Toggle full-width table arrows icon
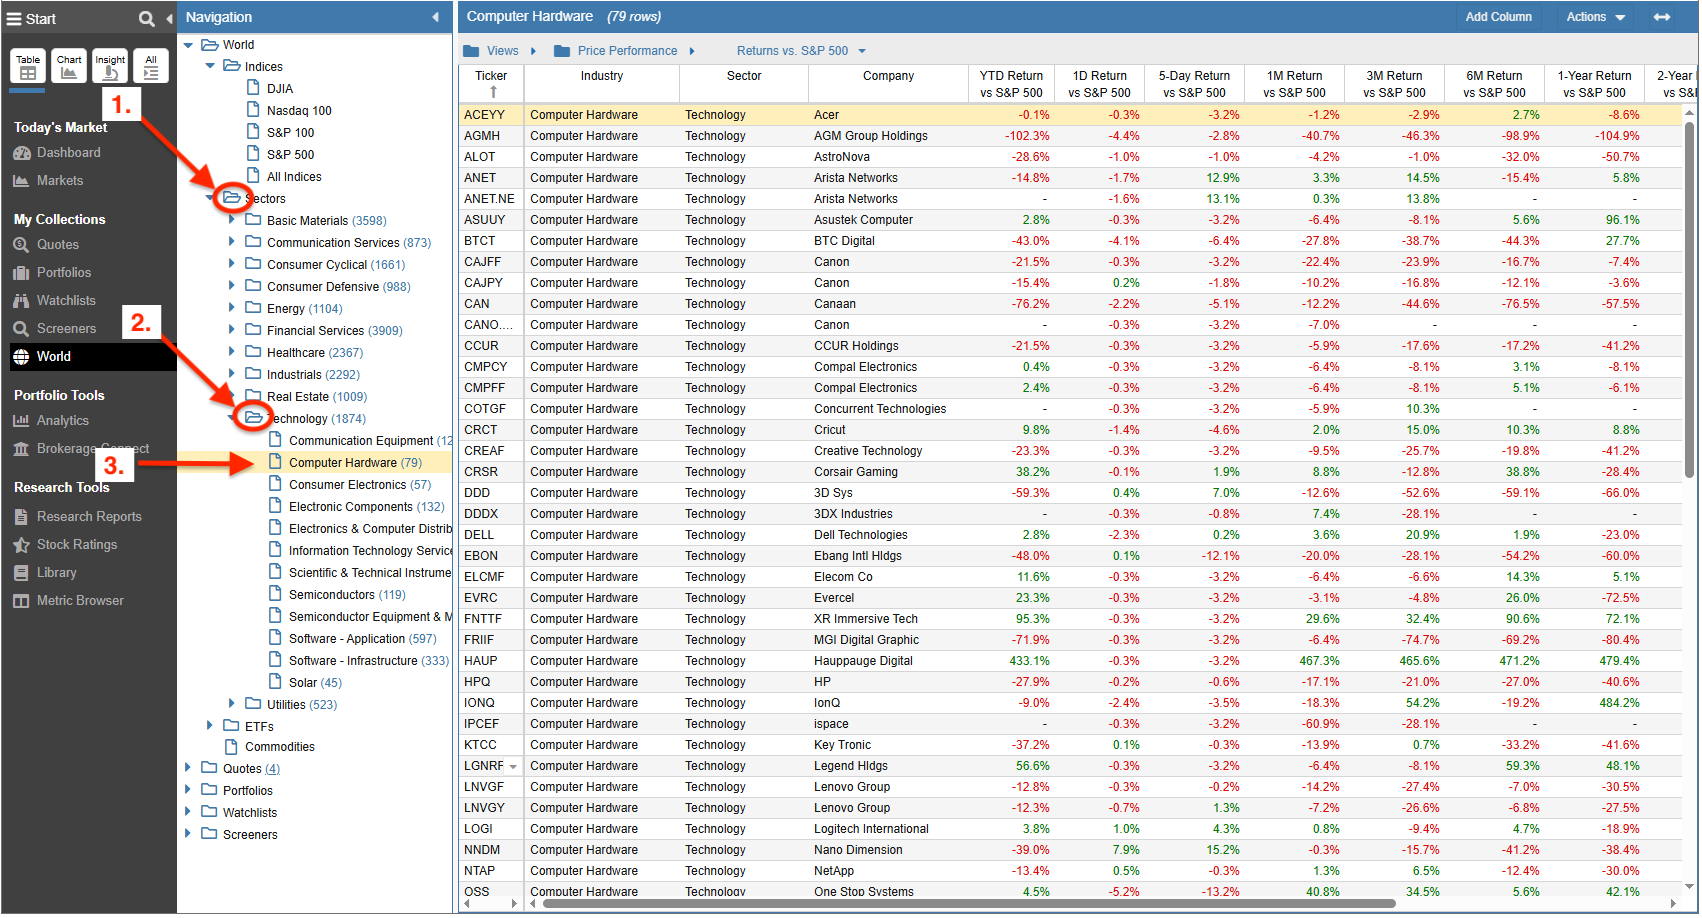The width and height of the screenshot is (1702, 918). coord(1661,17)
